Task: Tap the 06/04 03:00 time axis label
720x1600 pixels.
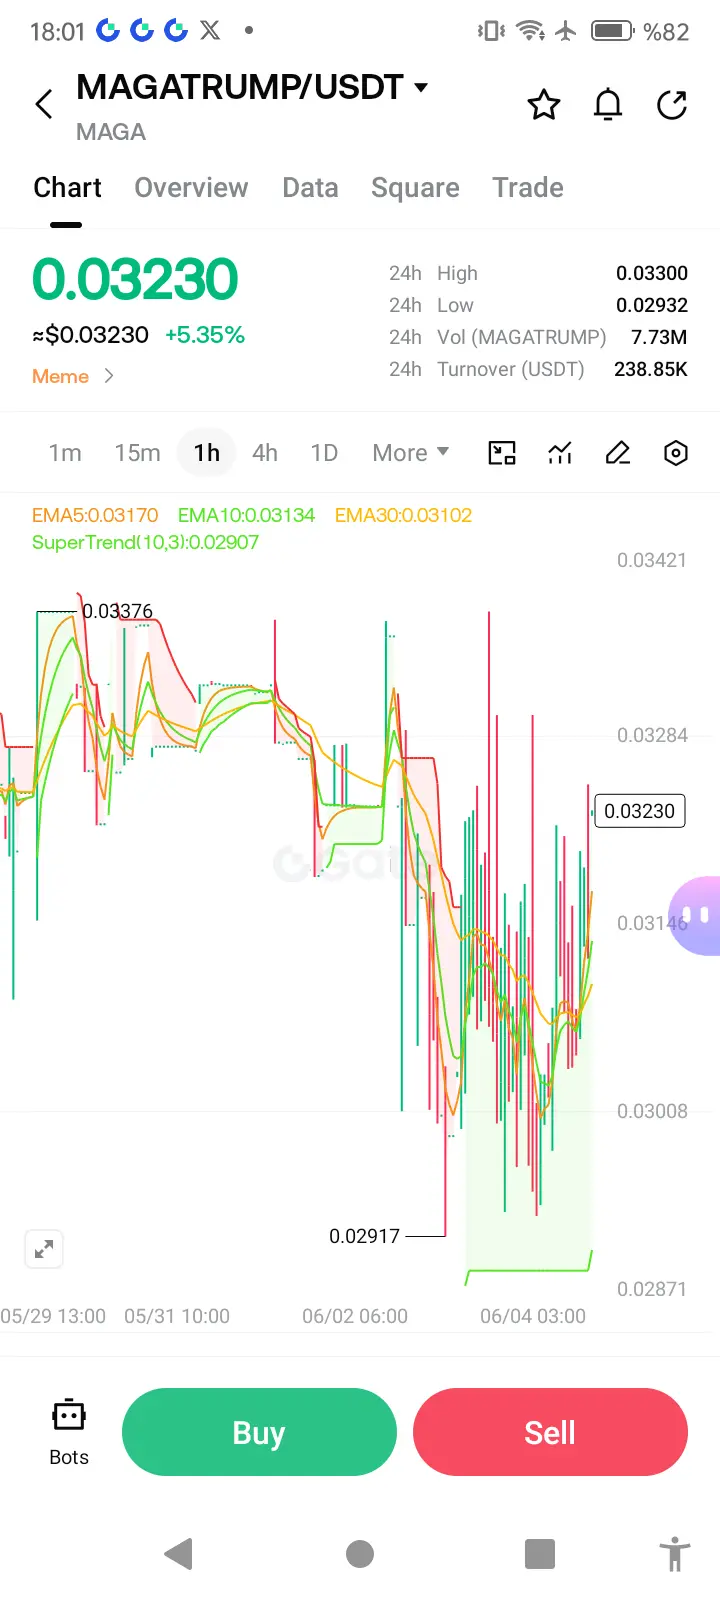Action: 533,1316
